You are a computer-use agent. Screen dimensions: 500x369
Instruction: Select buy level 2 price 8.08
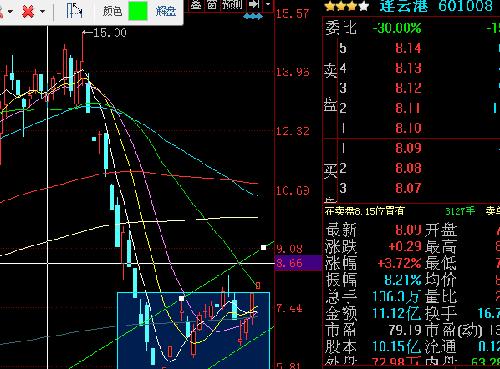click(408, 168)
